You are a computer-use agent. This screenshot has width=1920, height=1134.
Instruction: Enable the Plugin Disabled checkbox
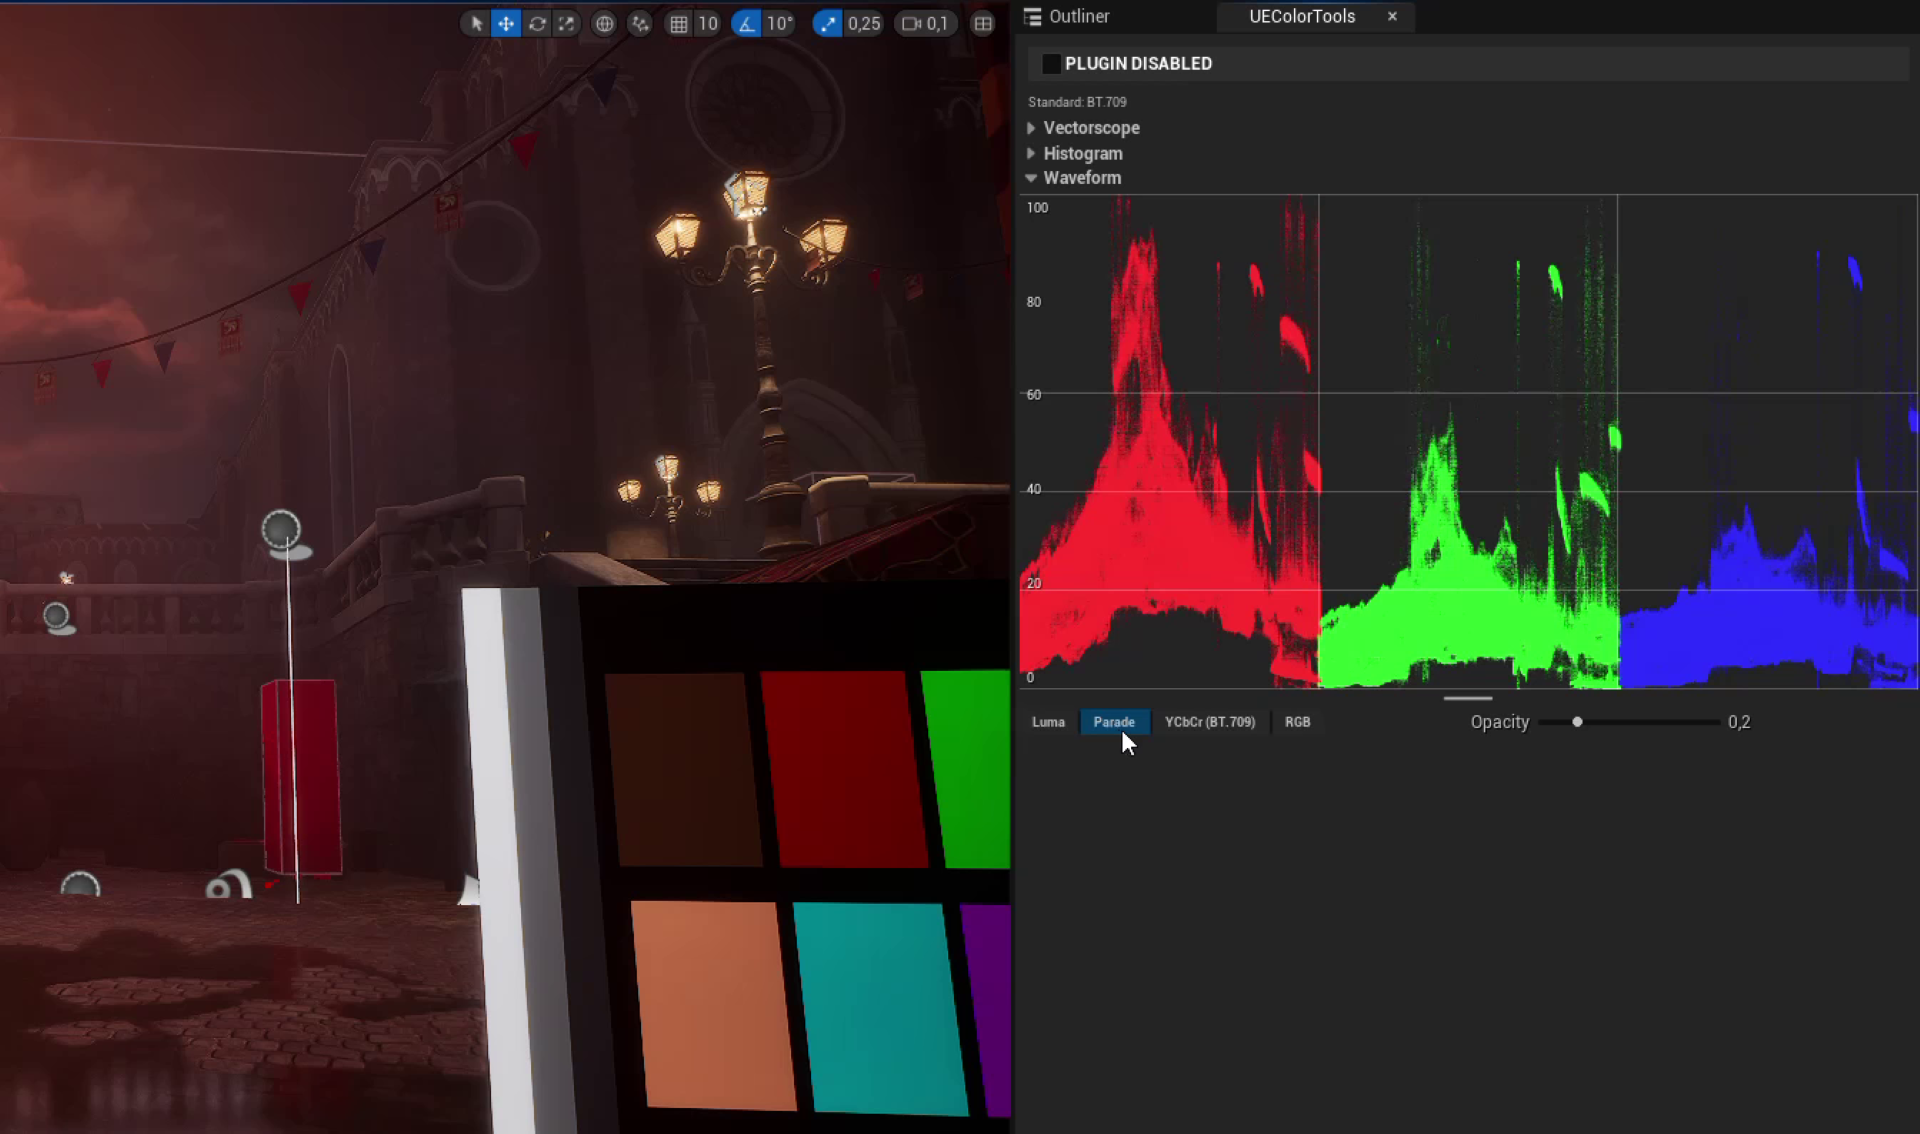pyautogui.click(x=1051, y=63)
